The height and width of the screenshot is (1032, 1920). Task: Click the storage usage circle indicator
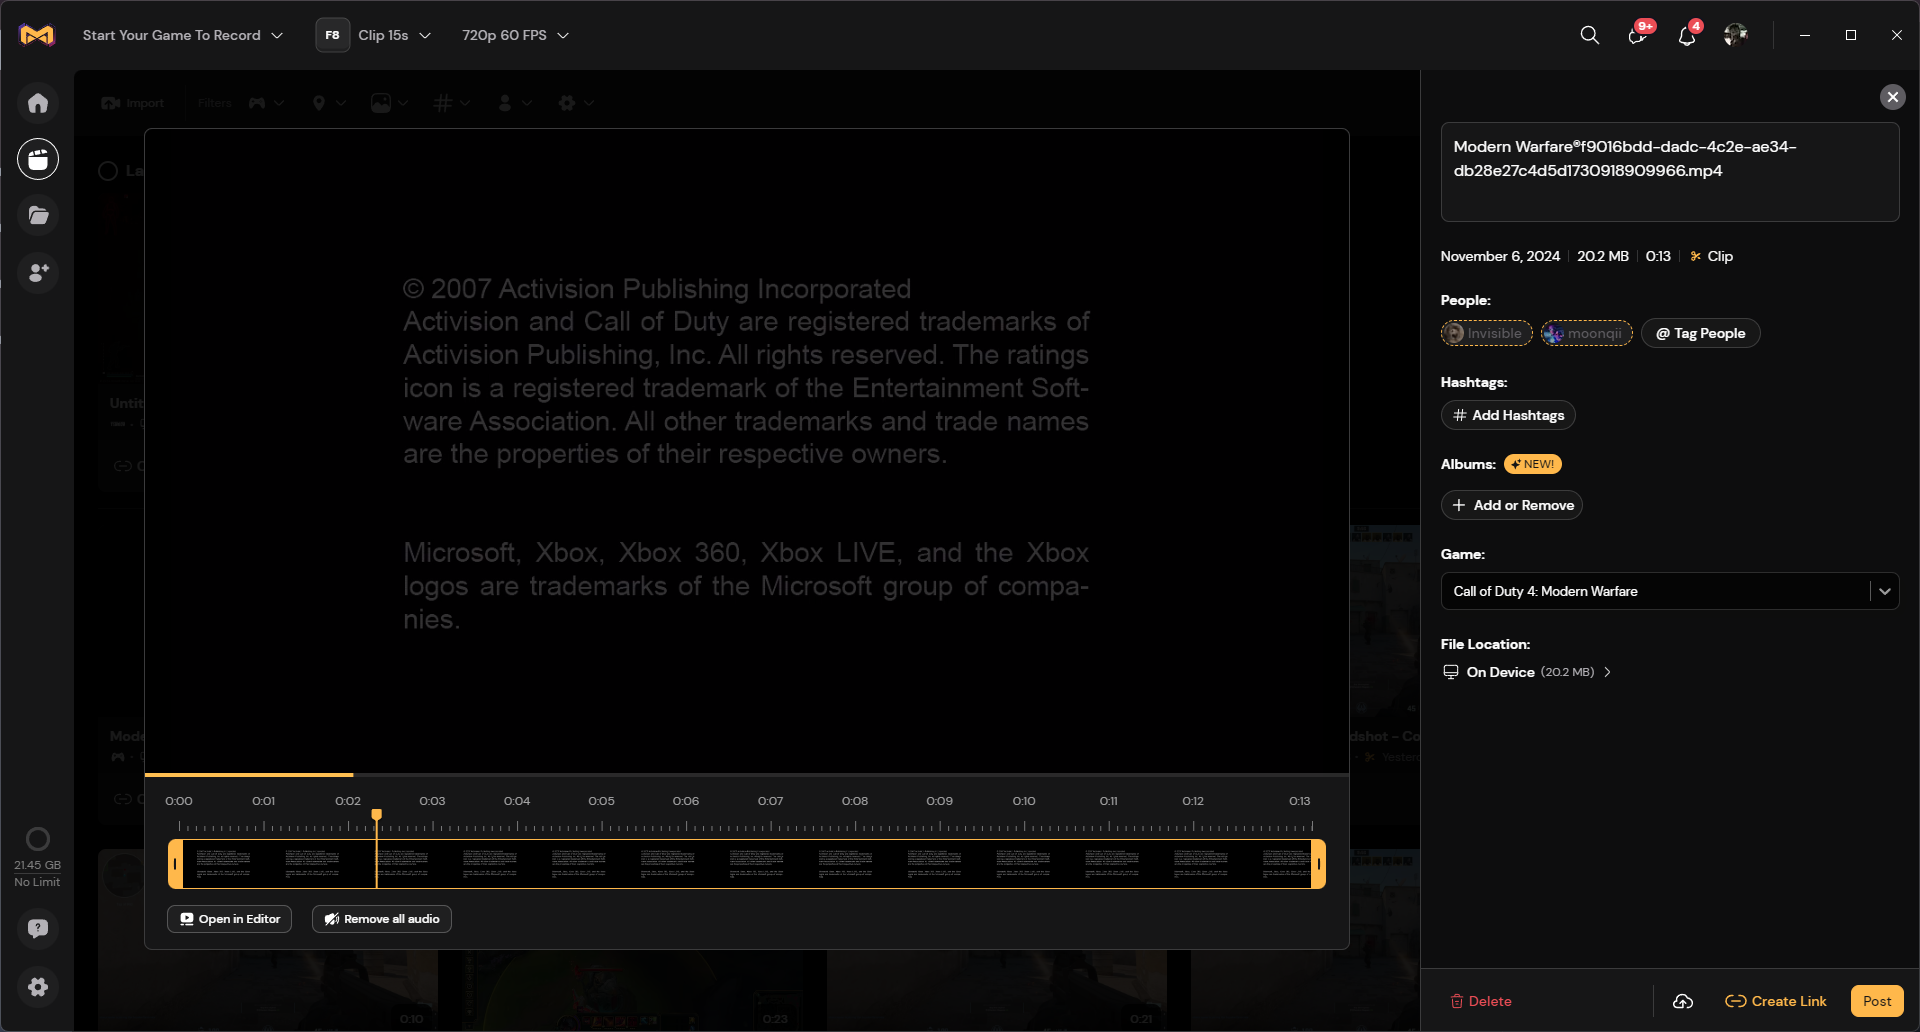click(x=38, y=839)
